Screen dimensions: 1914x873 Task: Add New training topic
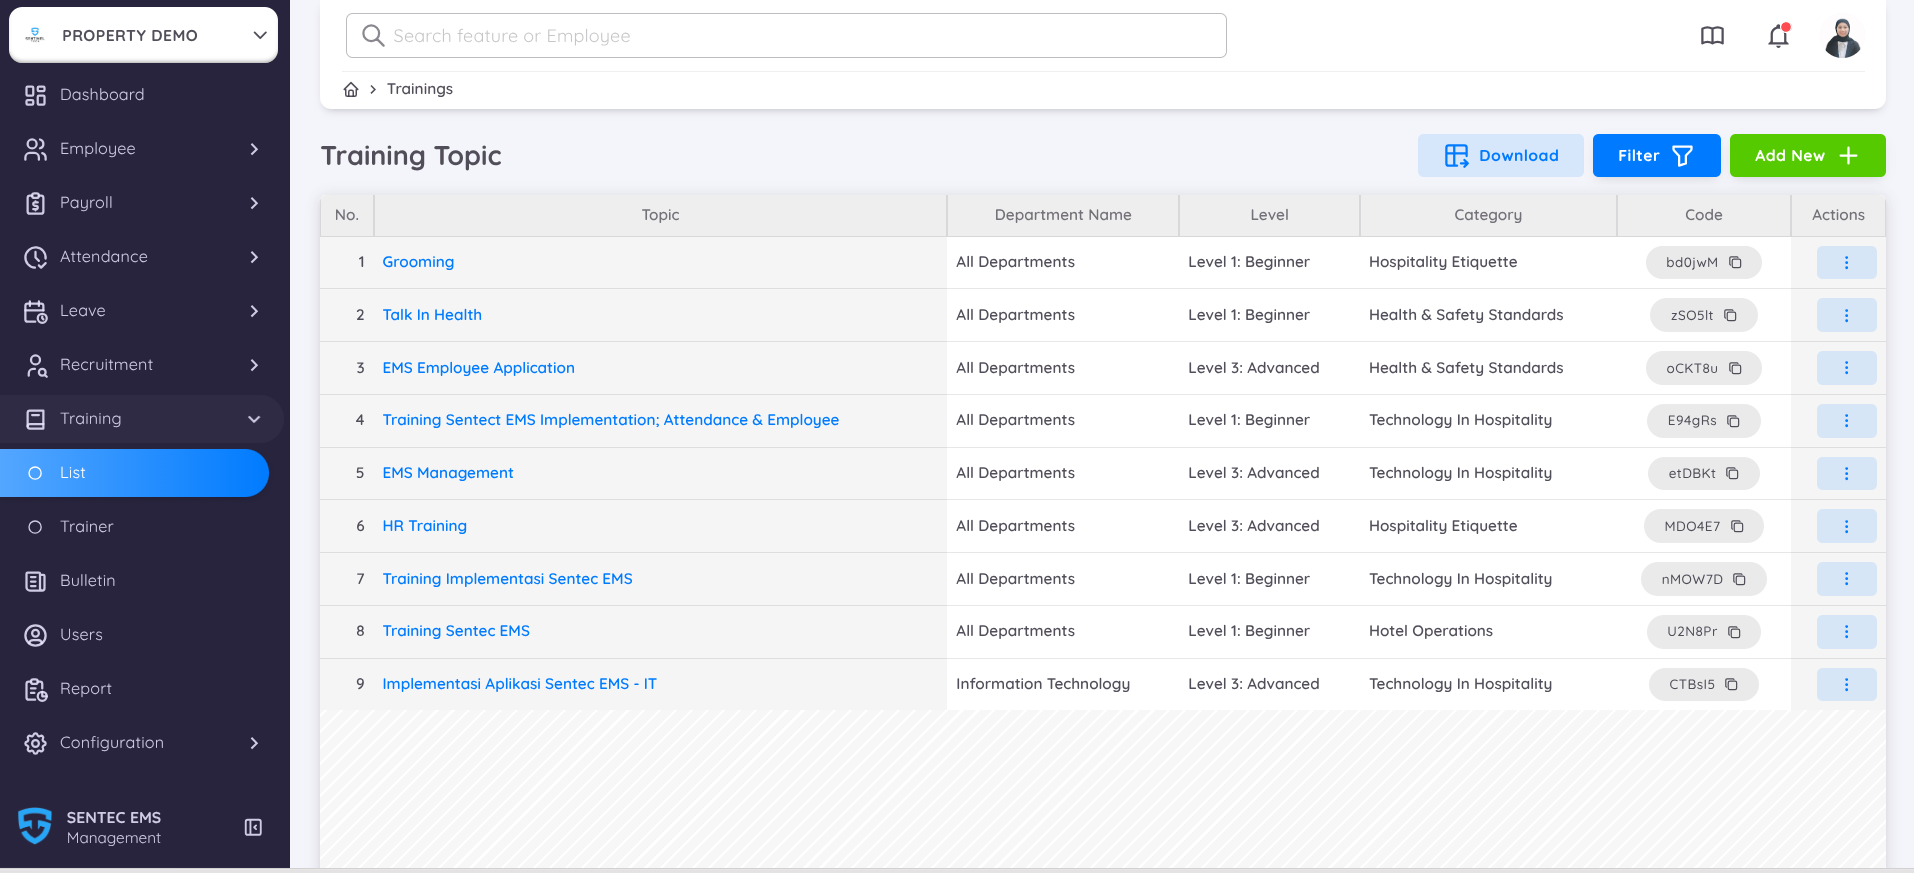pos(1807,156)
